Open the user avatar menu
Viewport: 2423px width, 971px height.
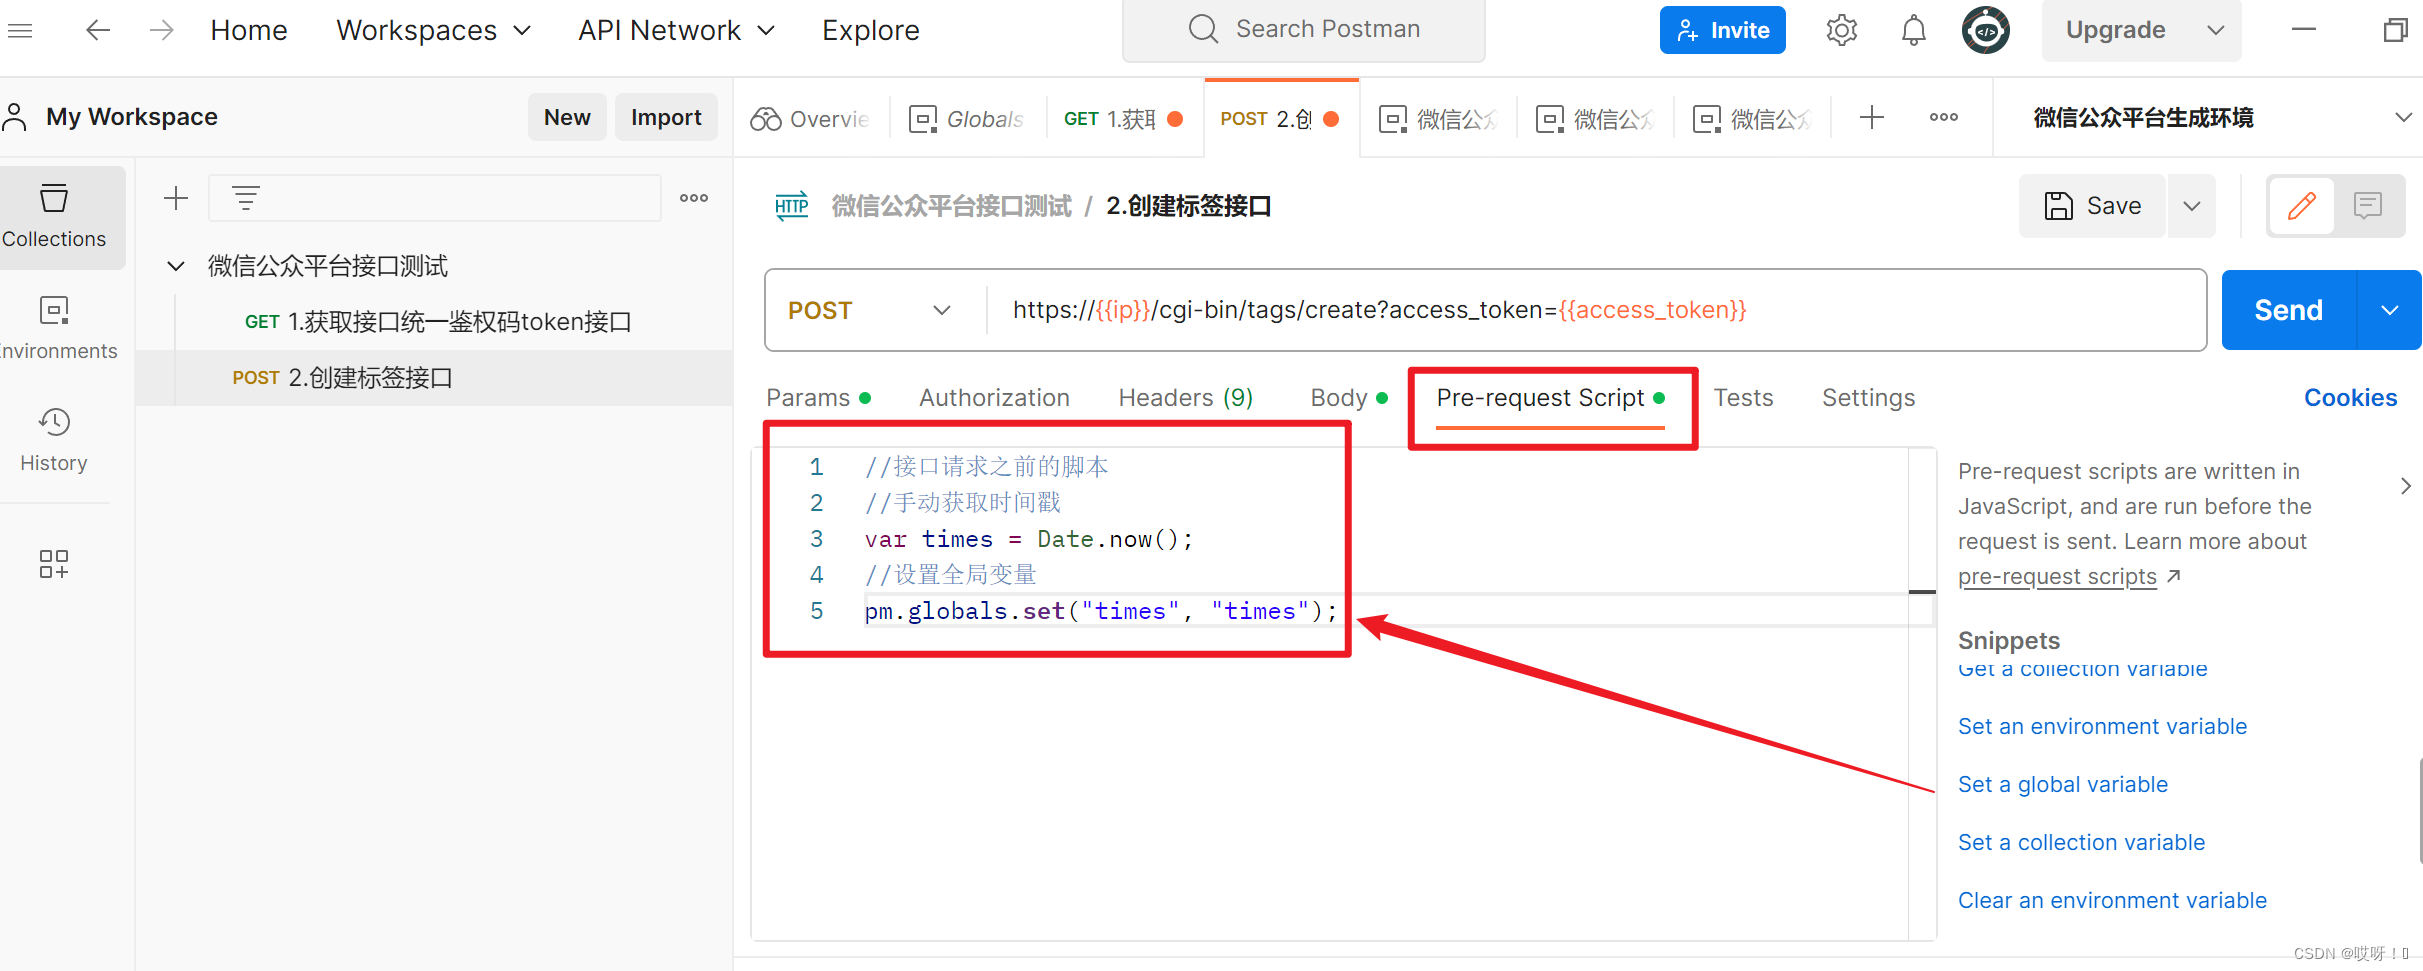[1985, 30]
